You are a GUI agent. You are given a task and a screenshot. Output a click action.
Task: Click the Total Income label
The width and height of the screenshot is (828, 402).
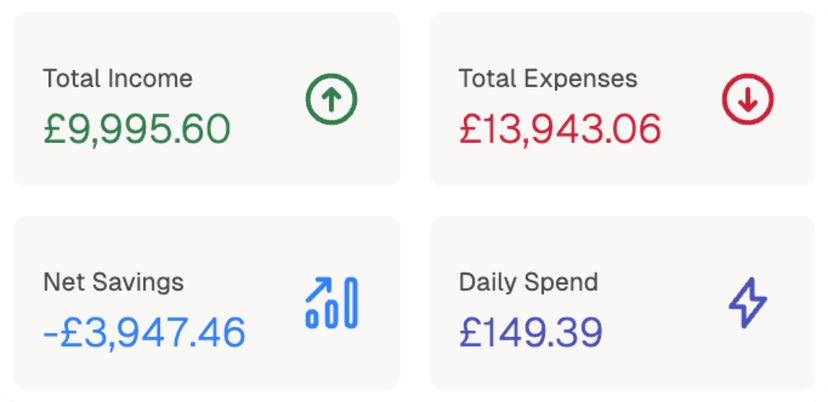(x=118, y=79)
